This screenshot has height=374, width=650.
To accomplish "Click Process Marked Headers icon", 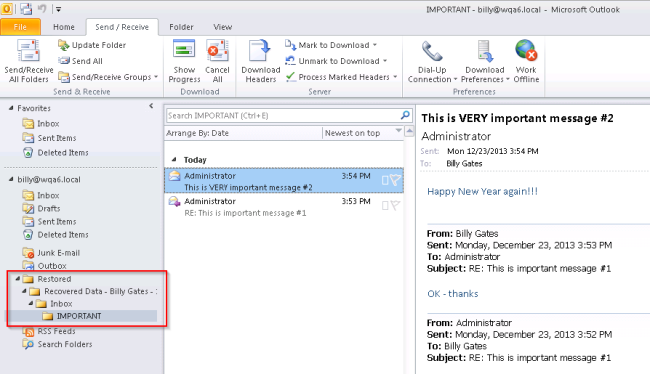I will tap(290, 77).
